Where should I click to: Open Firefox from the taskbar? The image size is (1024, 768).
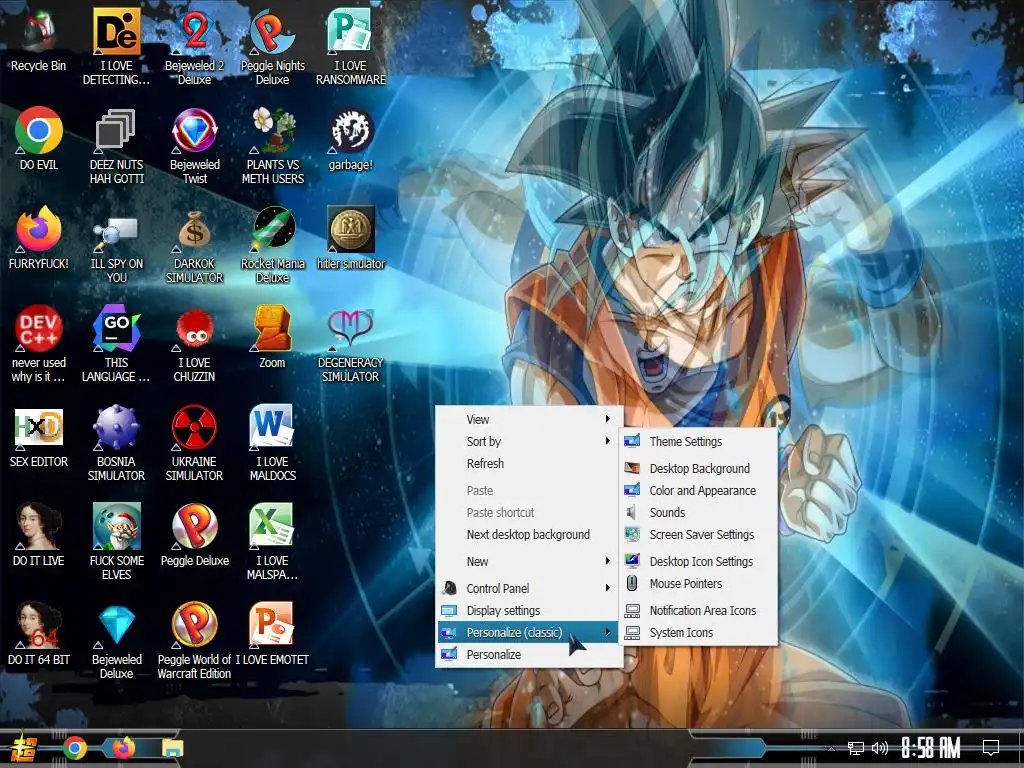point(123,748)
